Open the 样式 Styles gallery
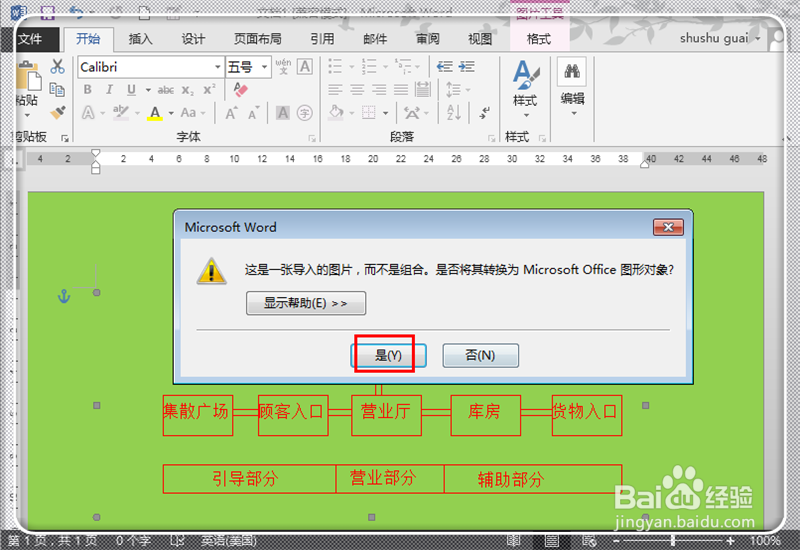 pyautogui.click(x=526, y=89)
